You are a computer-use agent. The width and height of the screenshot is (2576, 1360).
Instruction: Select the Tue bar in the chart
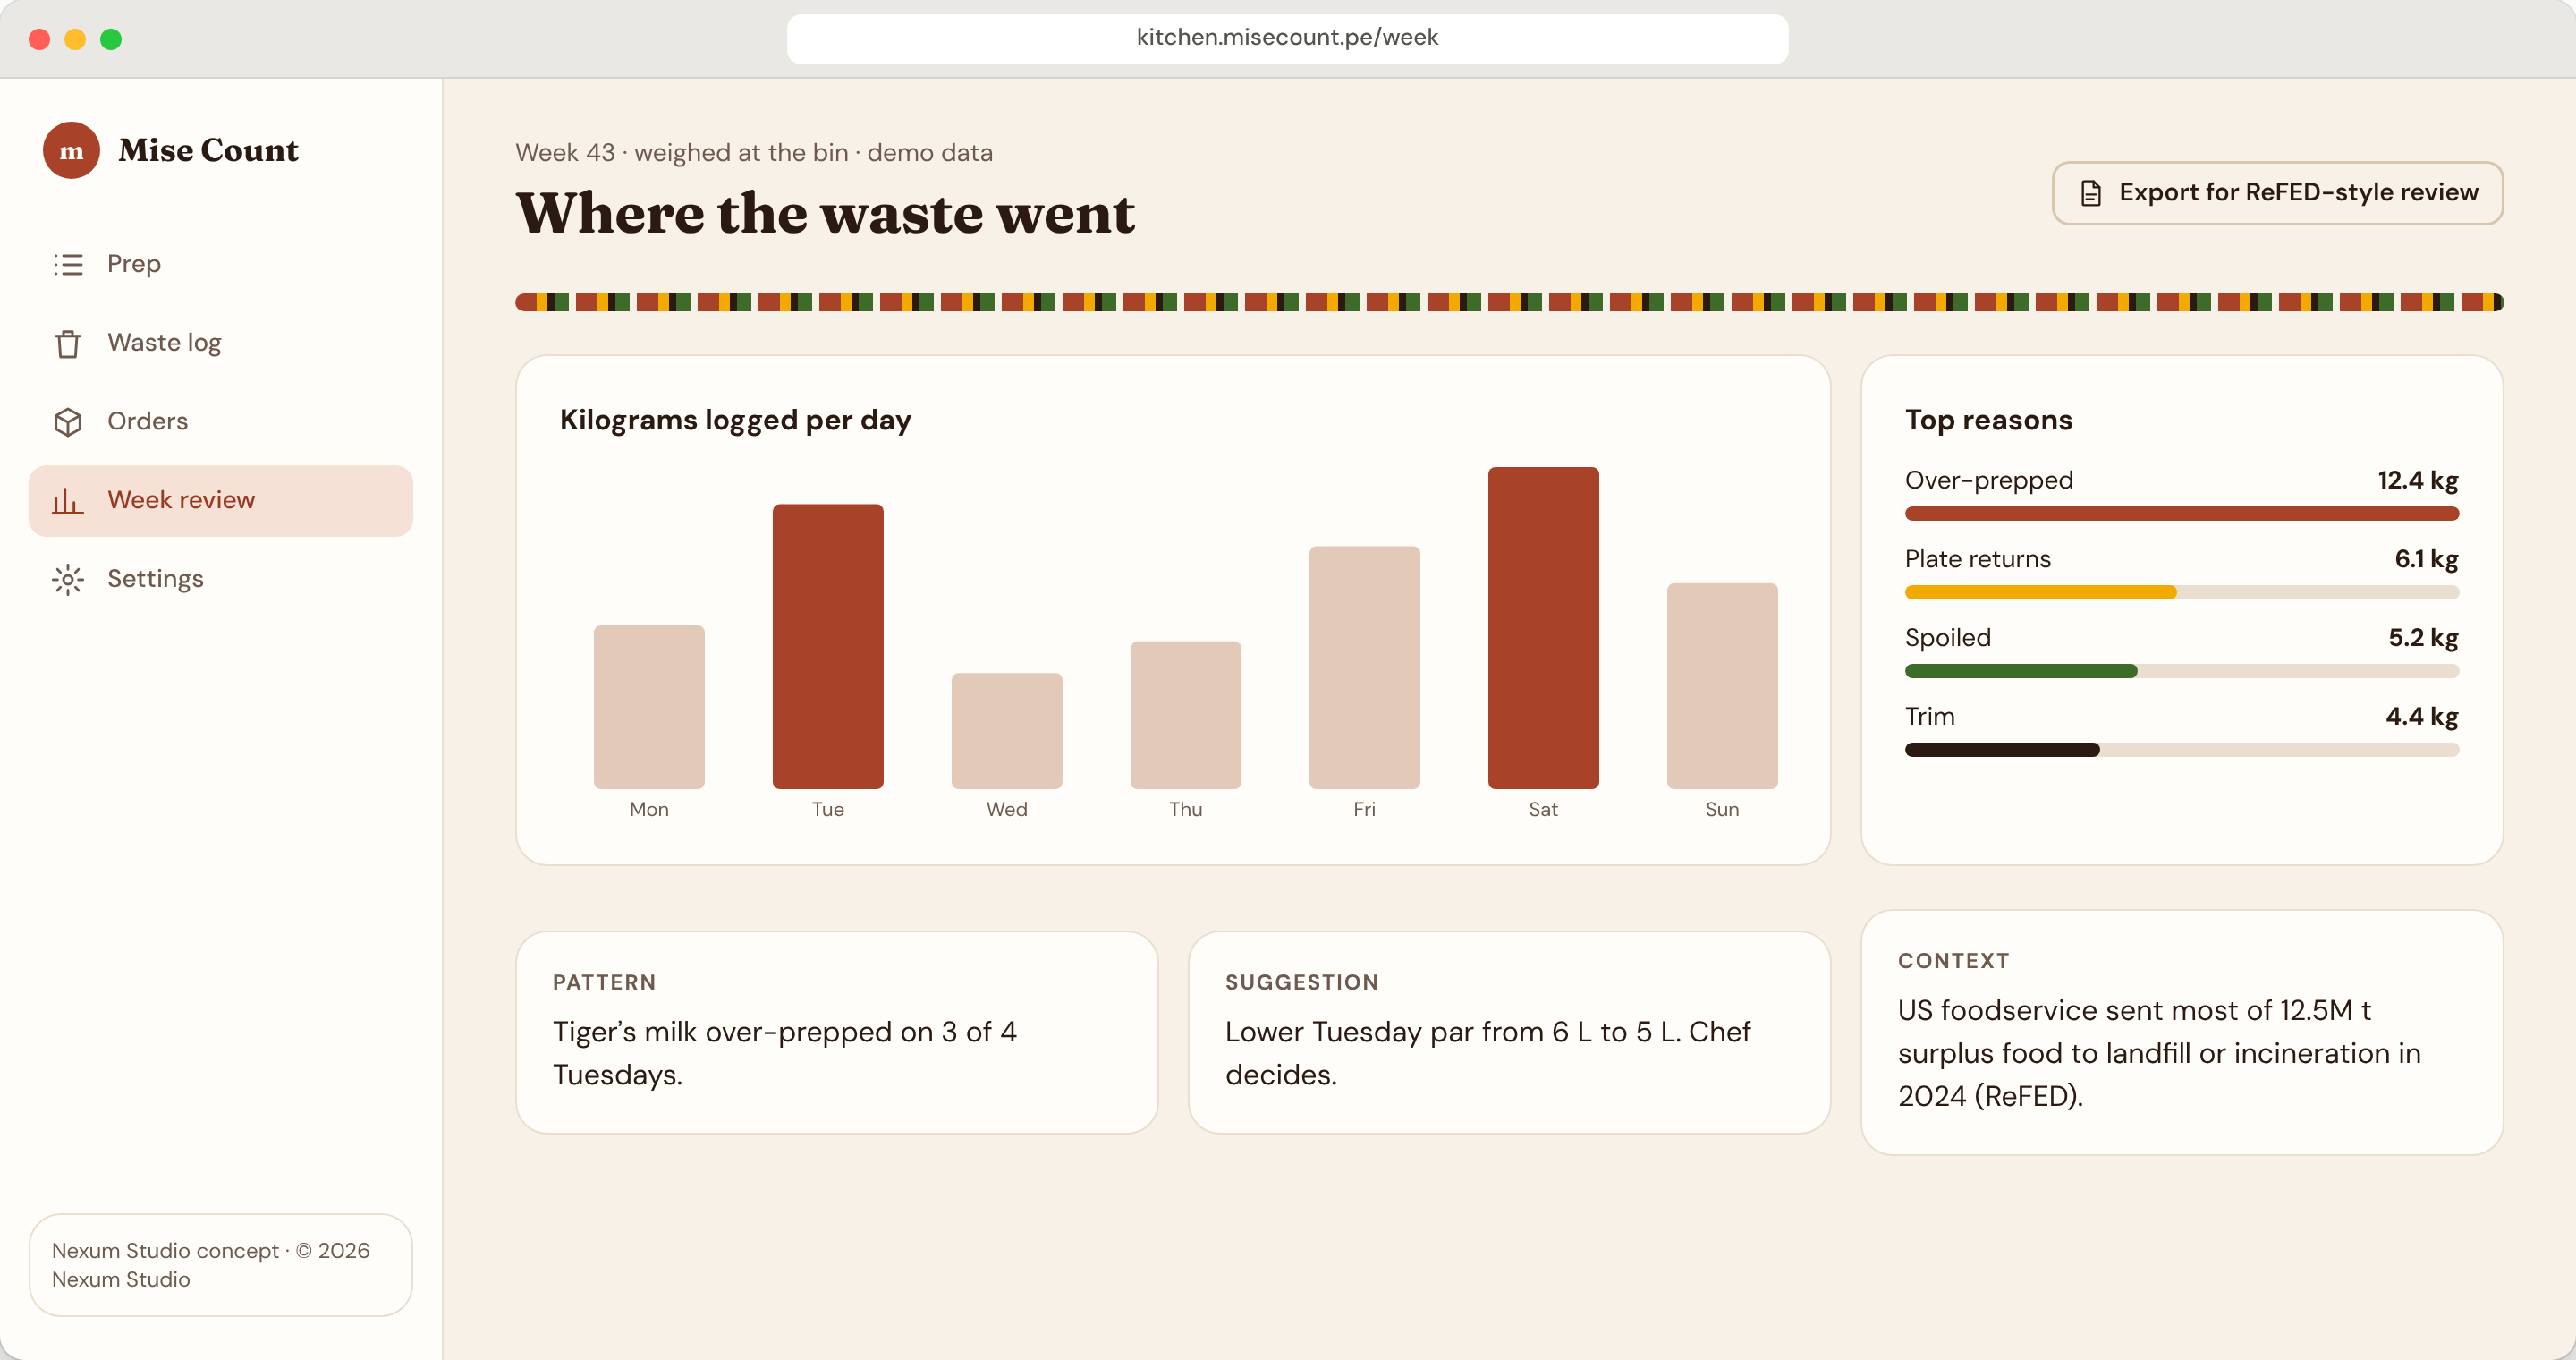click(x=828, y=646)
